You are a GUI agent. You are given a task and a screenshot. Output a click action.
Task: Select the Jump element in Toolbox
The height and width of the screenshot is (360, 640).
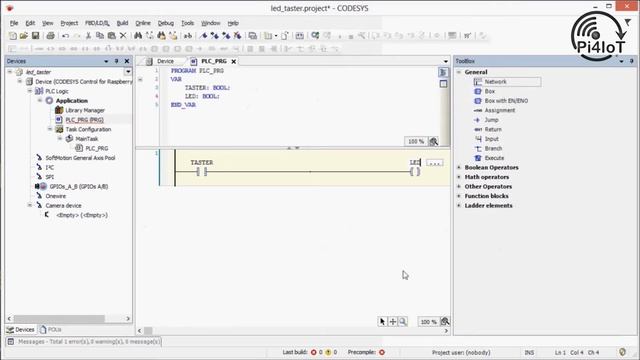tap(486, 120)
